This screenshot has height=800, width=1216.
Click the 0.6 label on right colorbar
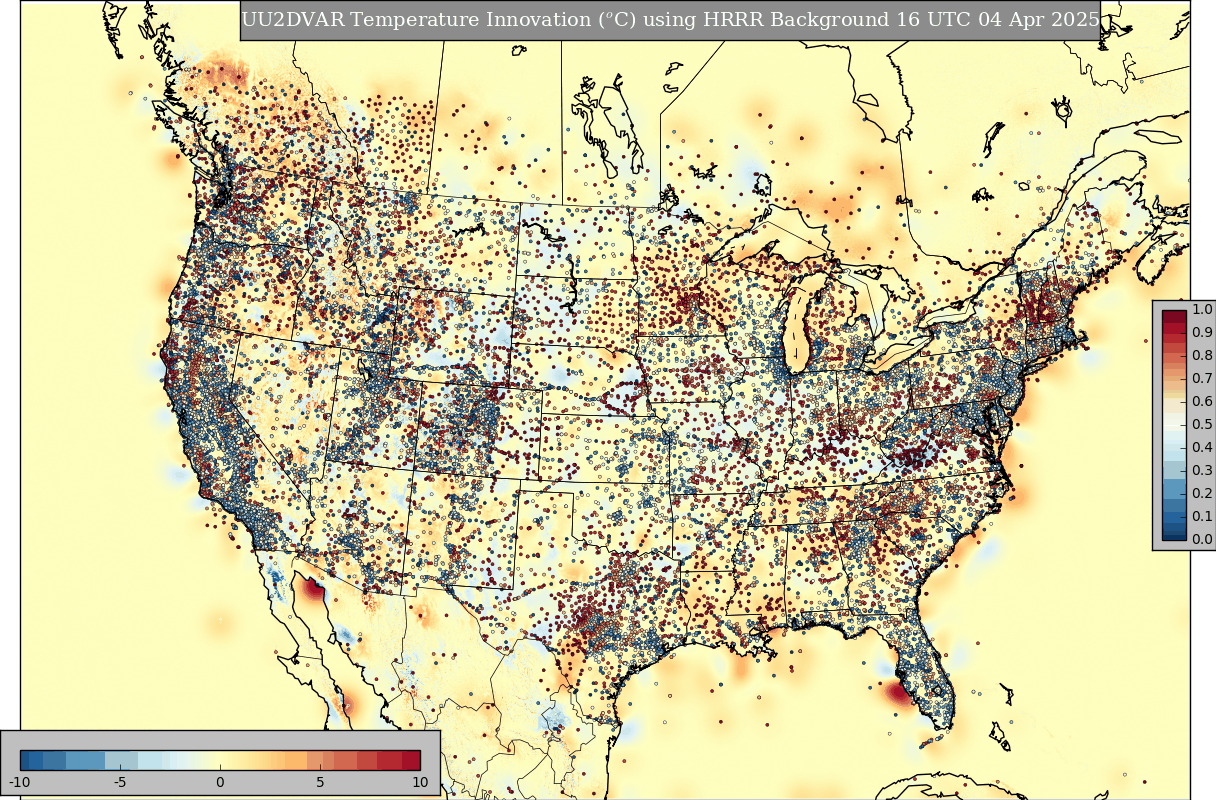[1202, 402]
